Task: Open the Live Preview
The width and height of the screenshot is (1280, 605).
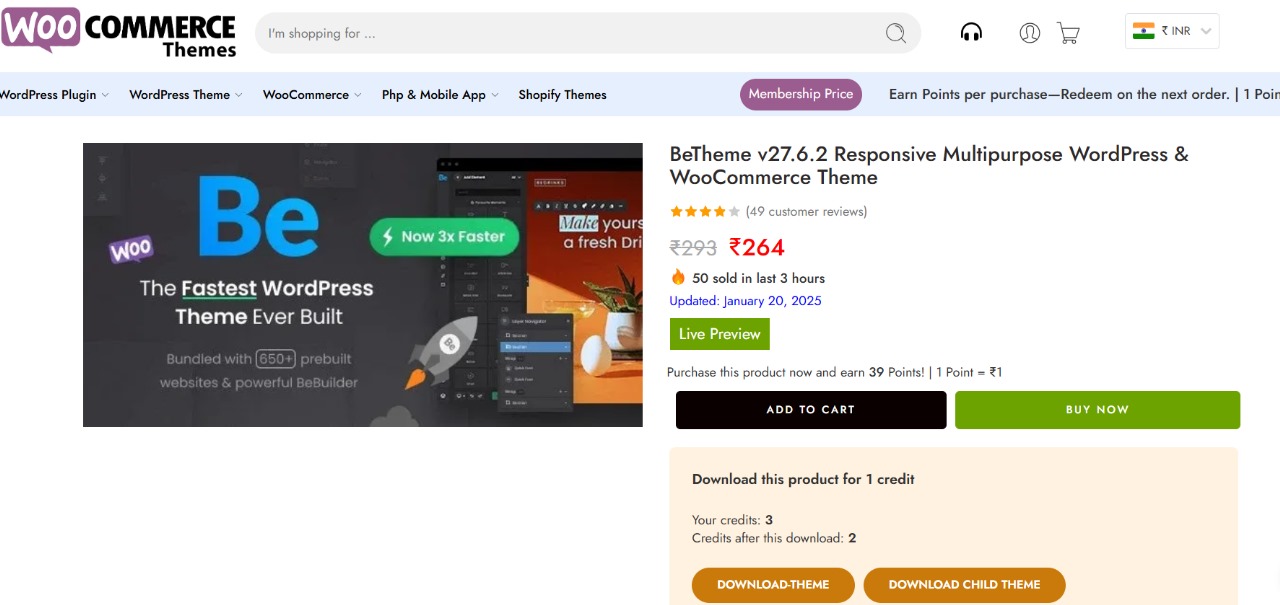Action: pos(719,333)
